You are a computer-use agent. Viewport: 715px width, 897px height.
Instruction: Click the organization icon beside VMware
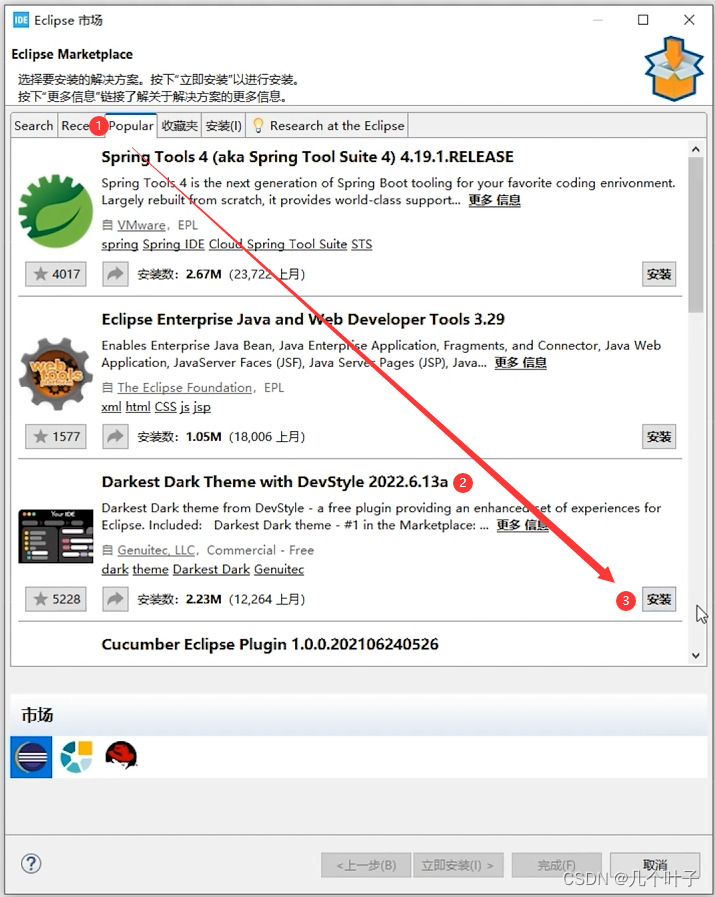107,225
